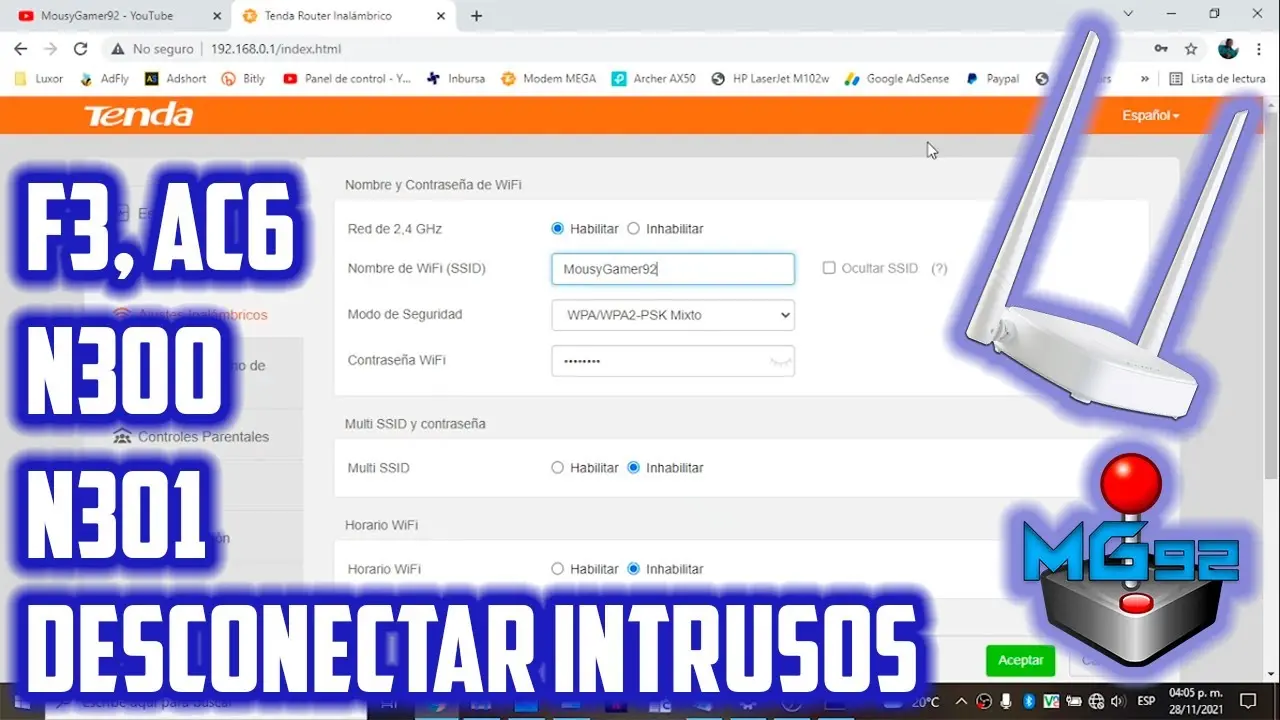The width and height of the screenshot is (1280, 720).
Task: Select Inhabilitar for Multi SSID
Action: [634, 468]
